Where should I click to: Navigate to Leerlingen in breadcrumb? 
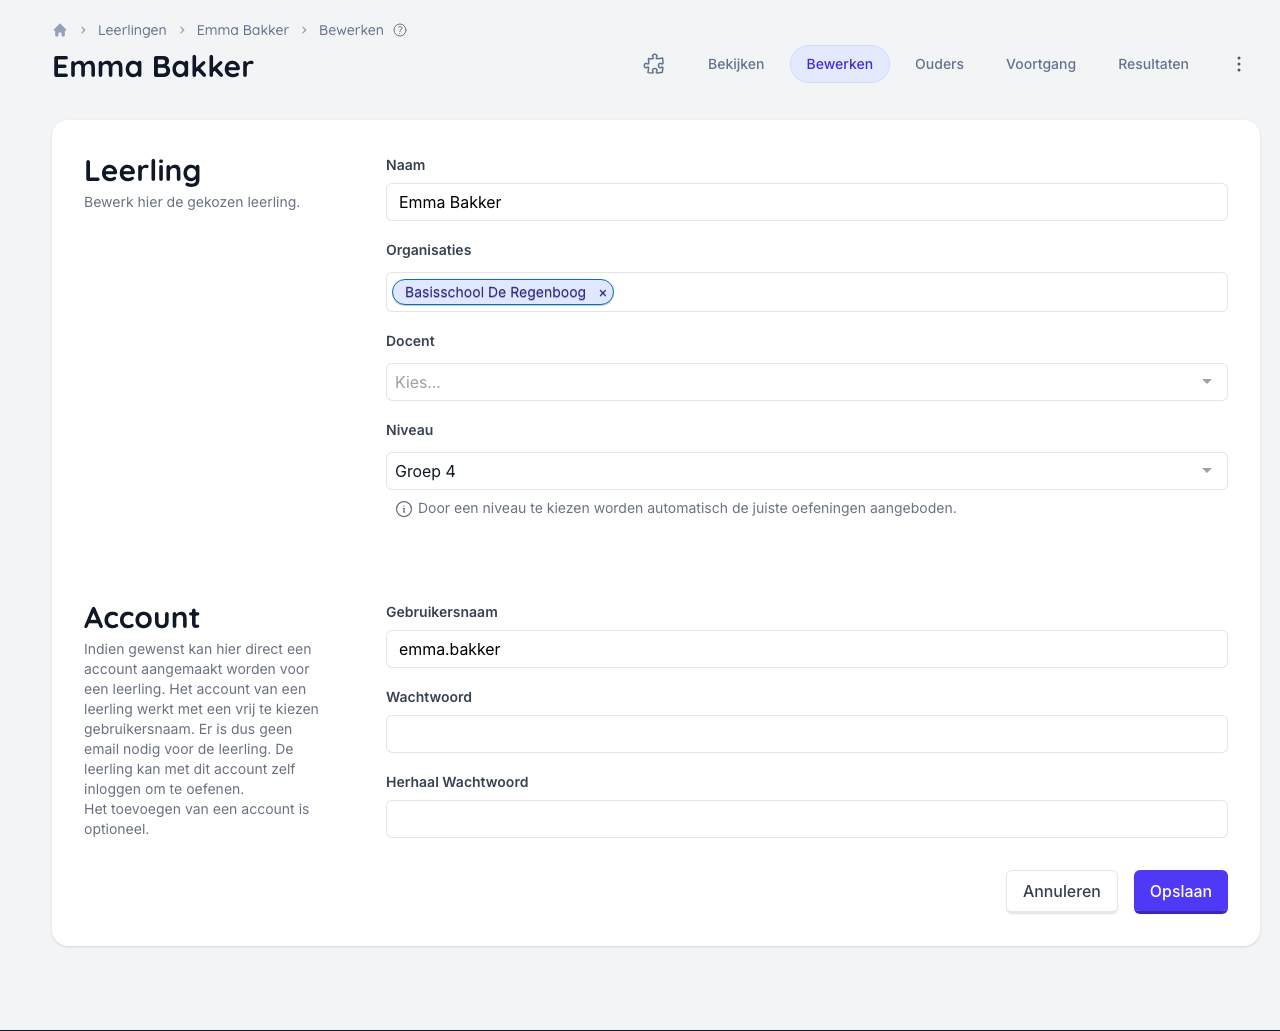coord(132,30)
